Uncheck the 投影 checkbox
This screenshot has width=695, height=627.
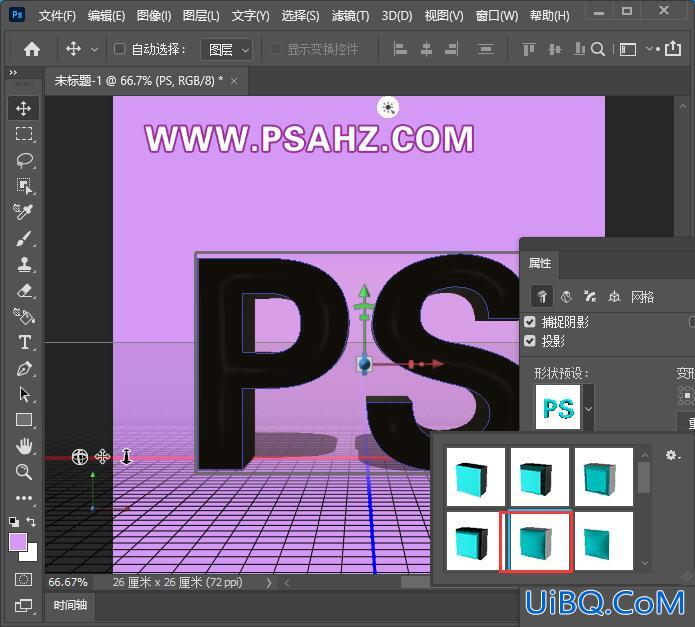530,341
